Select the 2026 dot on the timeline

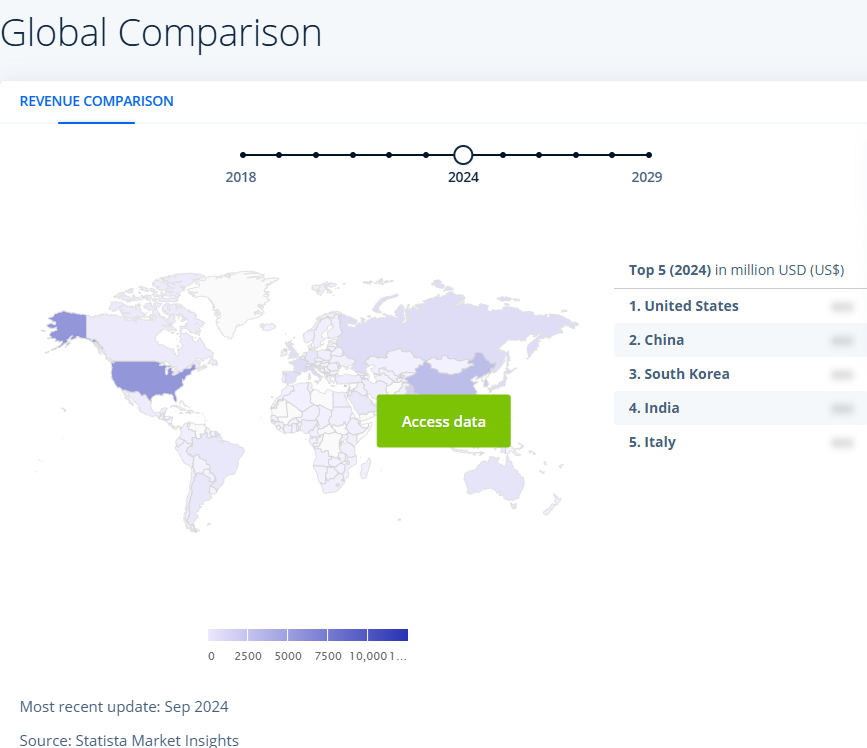(x=539, y=155)
